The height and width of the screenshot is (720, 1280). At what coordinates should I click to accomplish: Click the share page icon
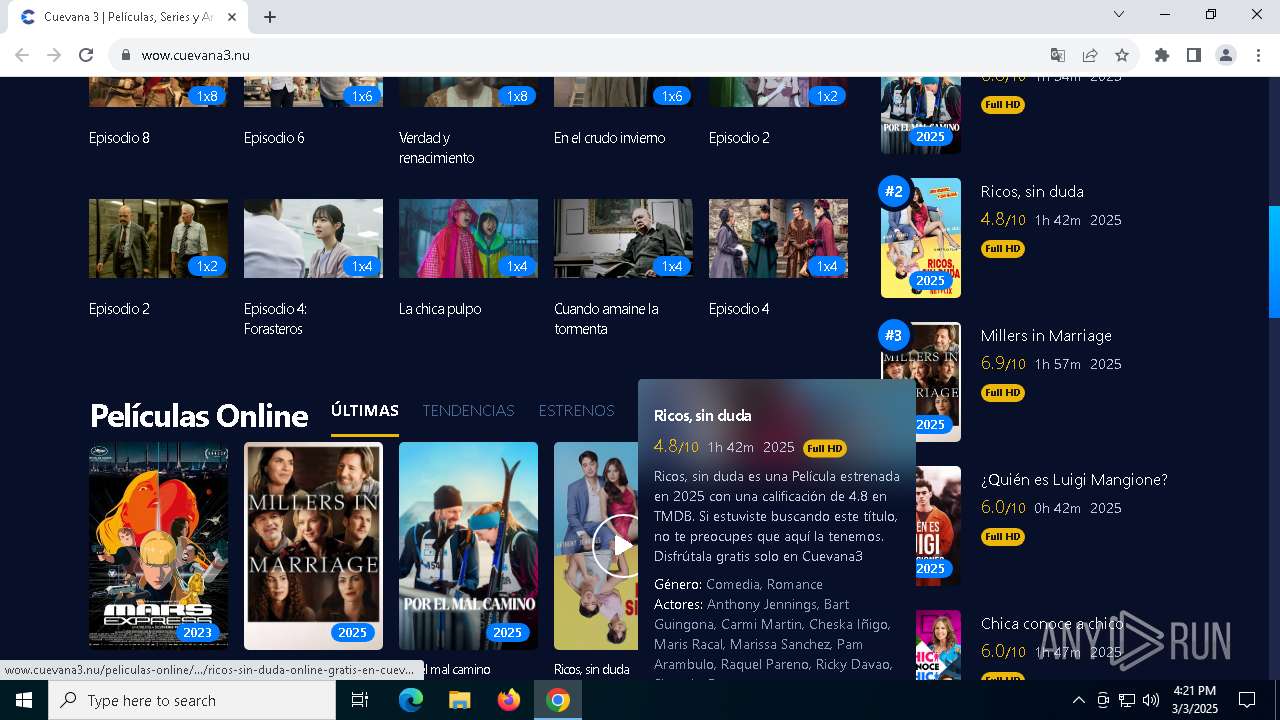(1090, 55)
